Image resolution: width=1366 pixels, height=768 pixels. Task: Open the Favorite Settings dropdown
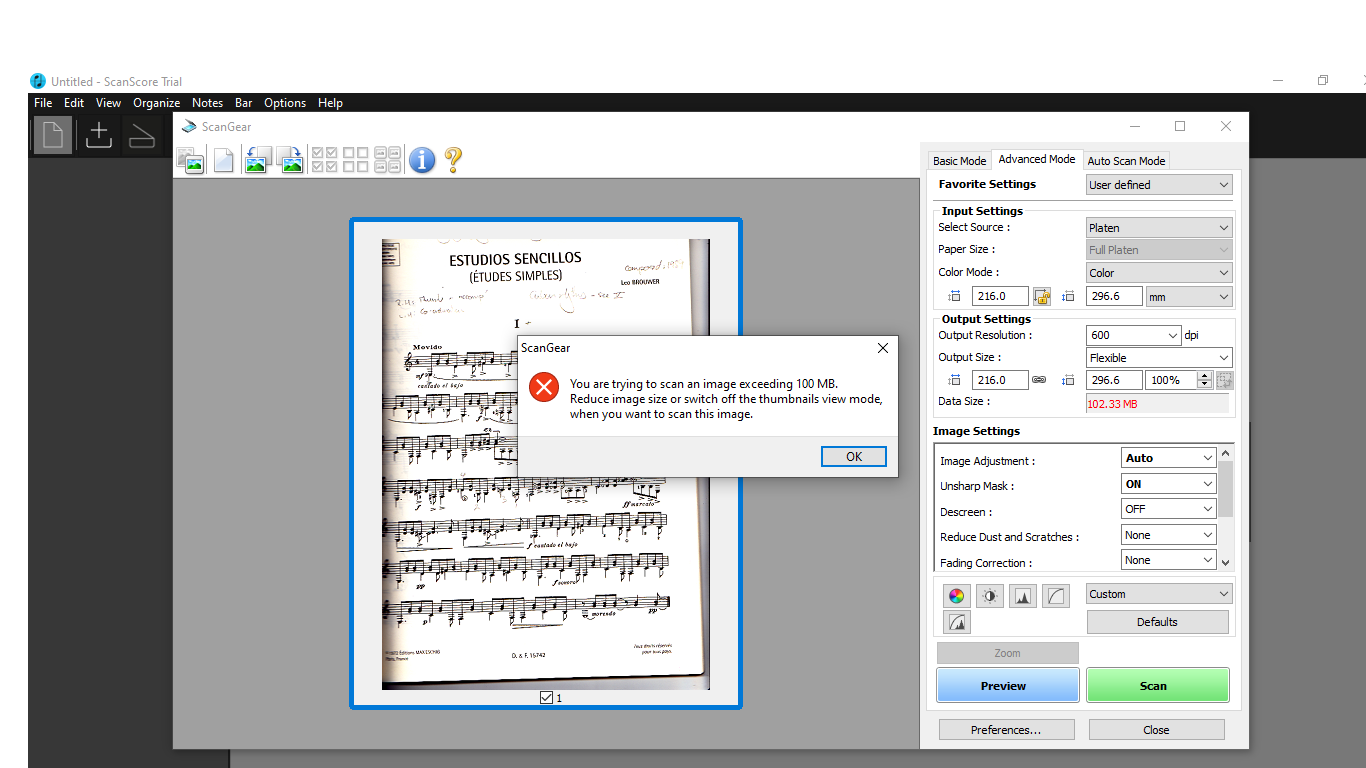point(1159,185)
